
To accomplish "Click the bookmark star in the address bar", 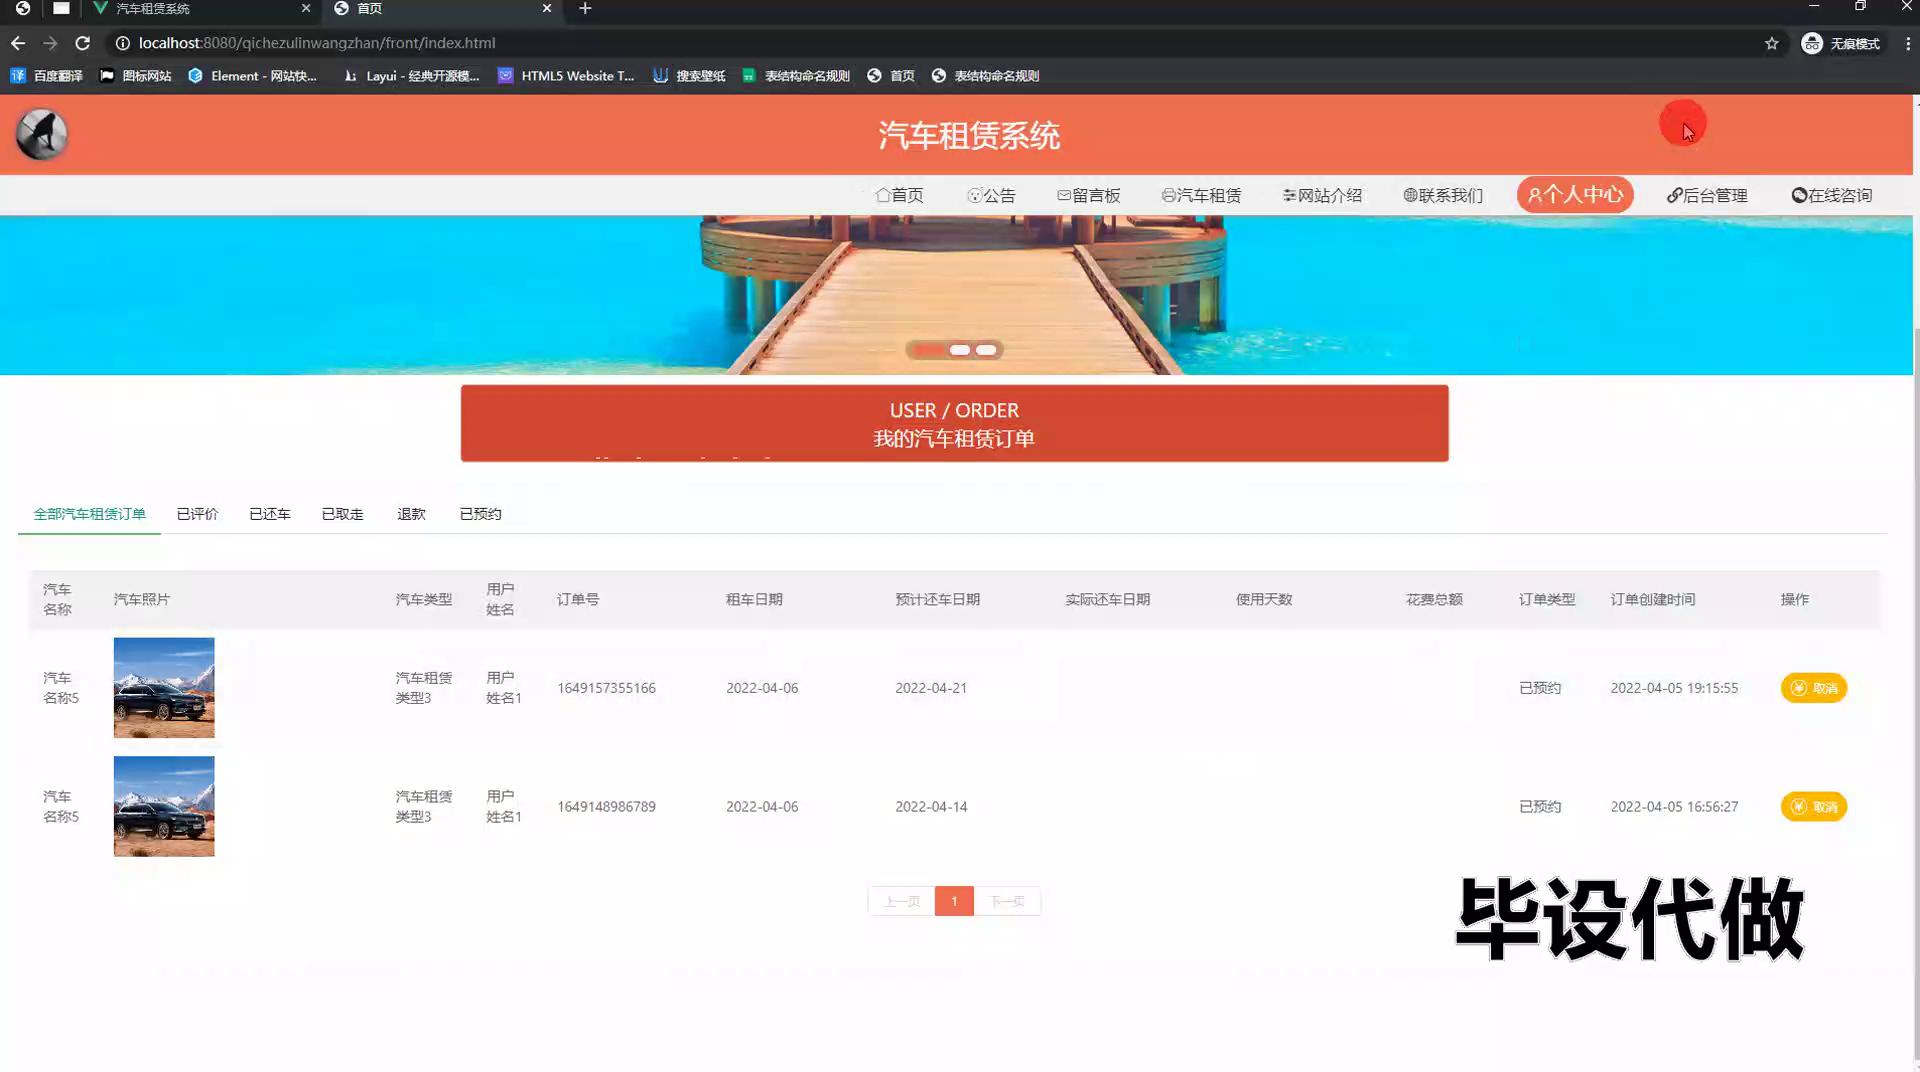I will click(1772, 43).
